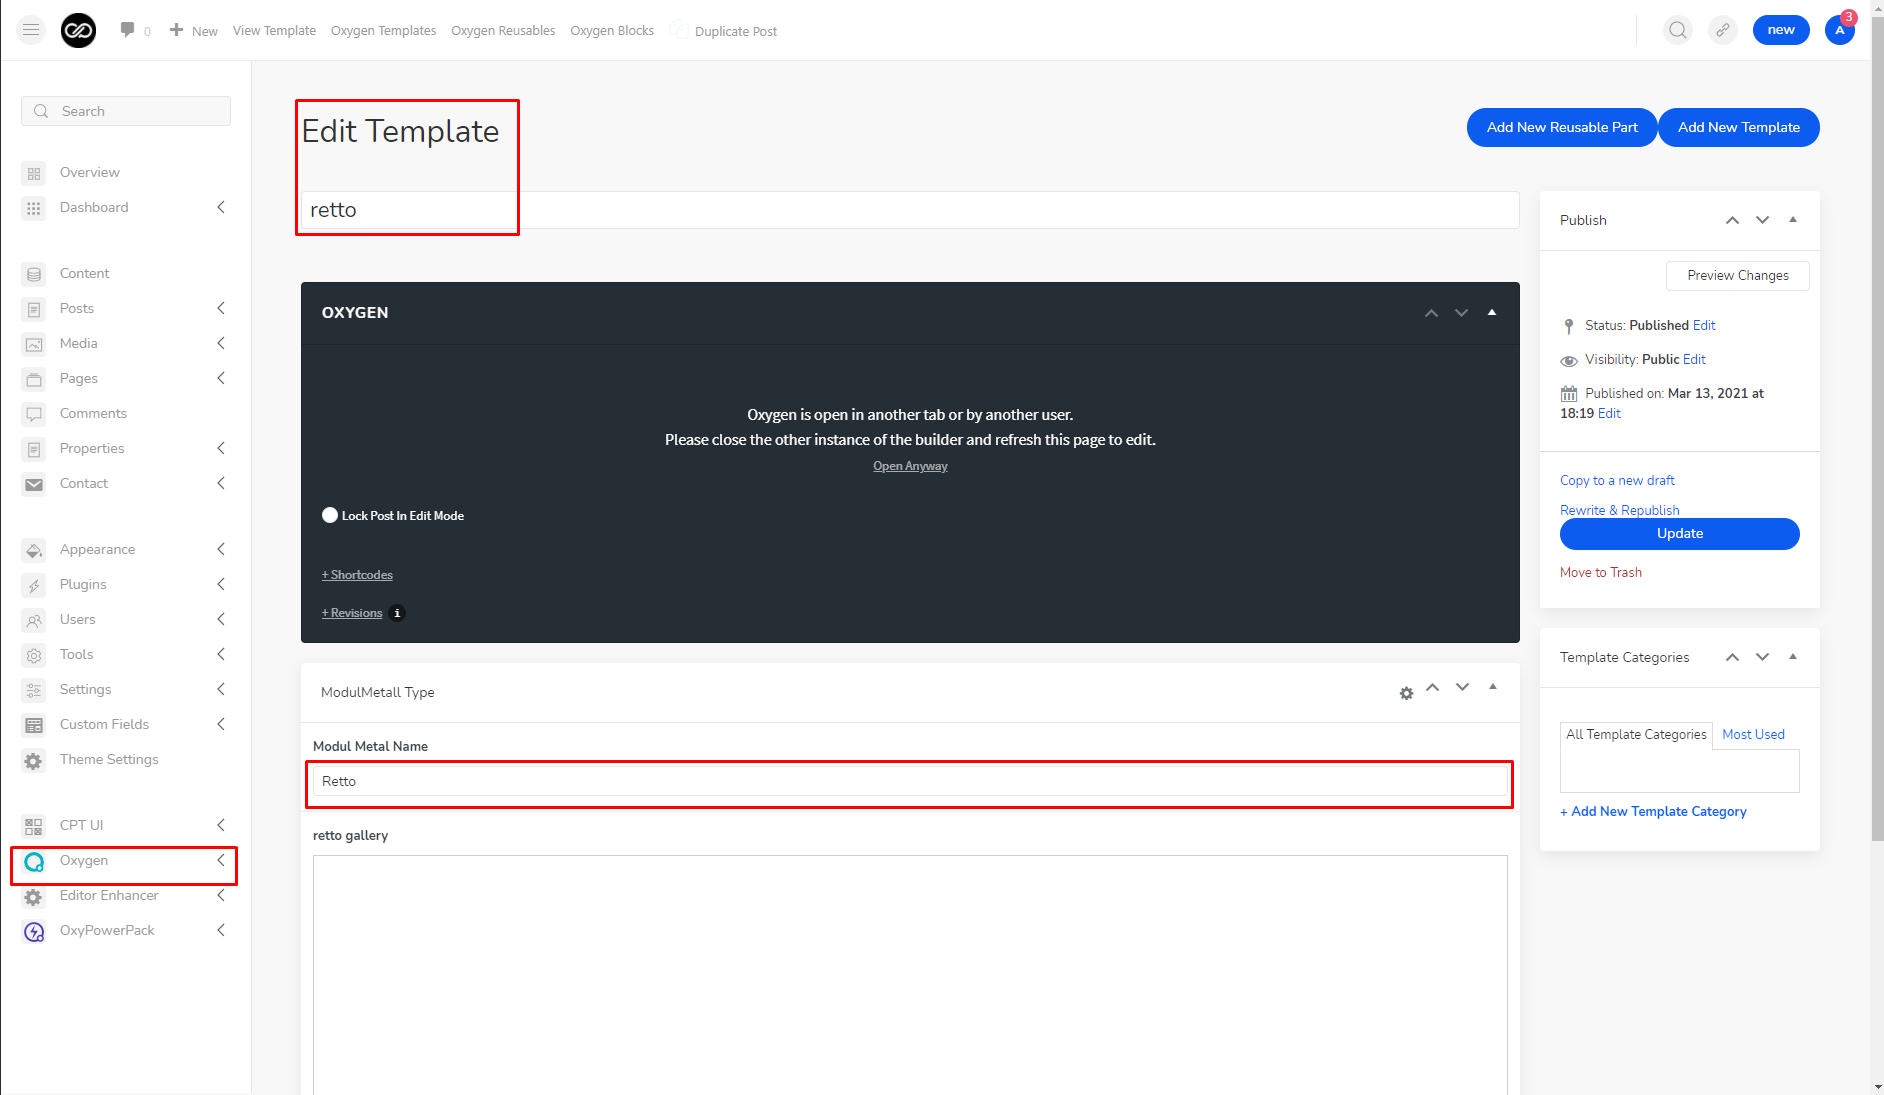Open Oxygen Blocks in top bar
1884x1095 pixels.
tap(612, 30)
